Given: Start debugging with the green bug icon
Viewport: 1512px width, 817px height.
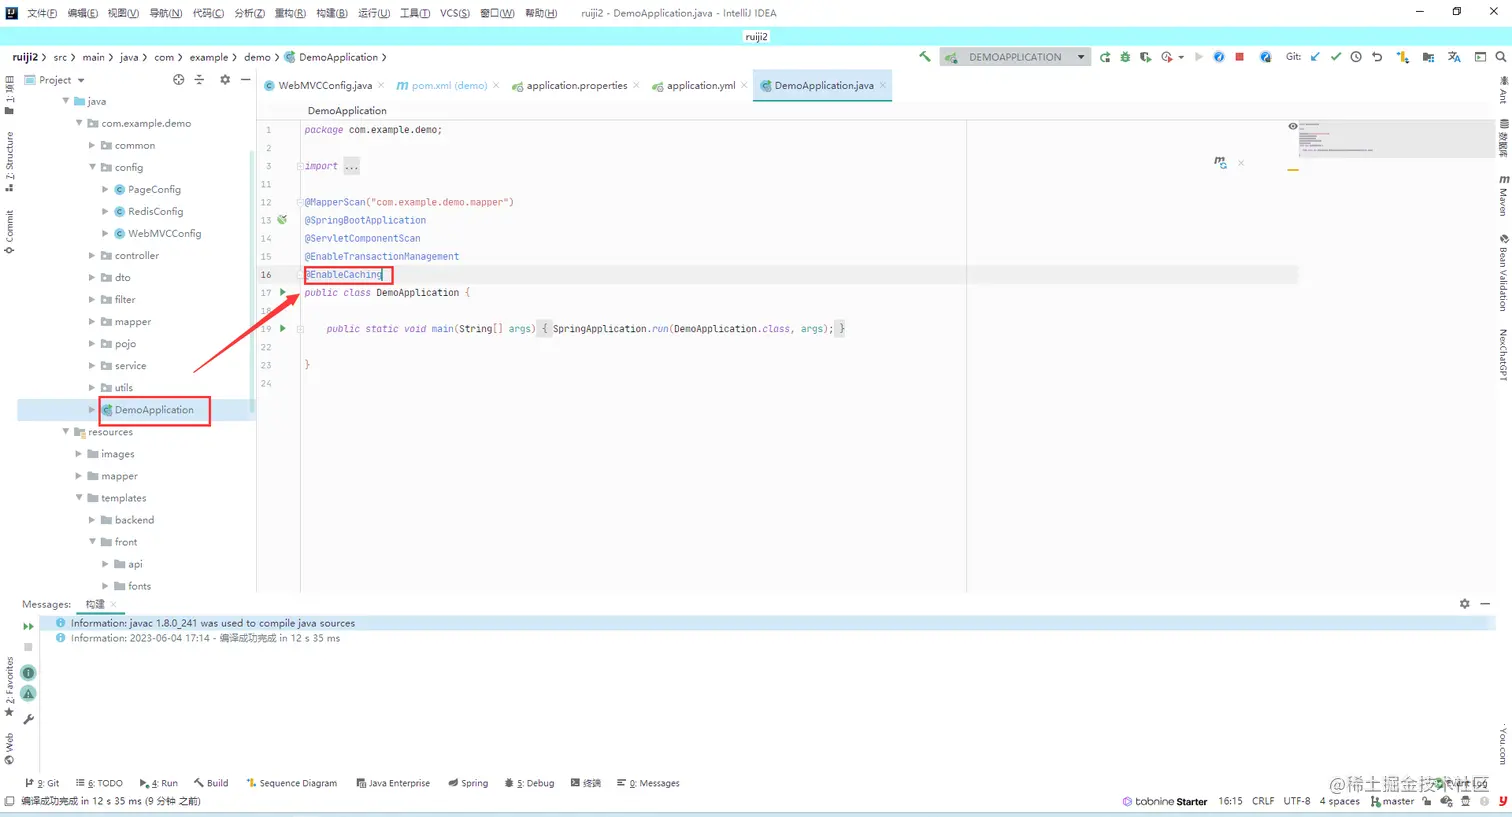Looking at the screenshot, I should 1125,57.
